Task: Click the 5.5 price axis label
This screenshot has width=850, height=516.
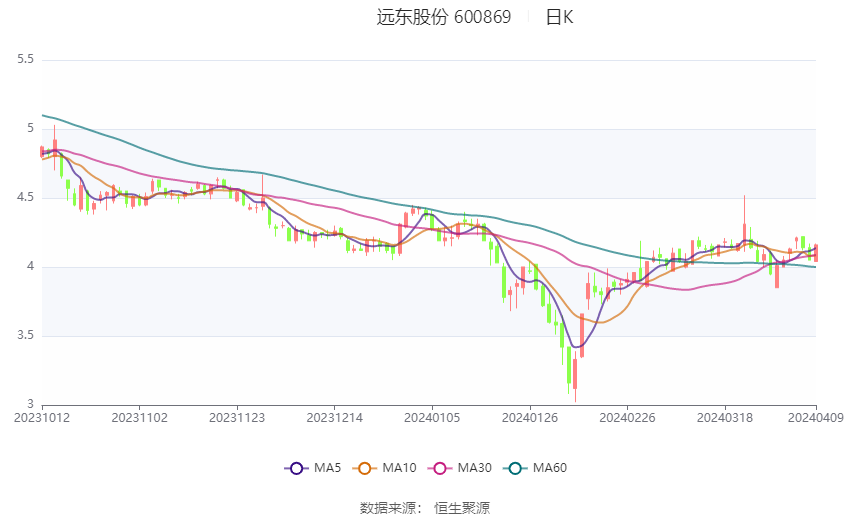Action: point(25,59)
